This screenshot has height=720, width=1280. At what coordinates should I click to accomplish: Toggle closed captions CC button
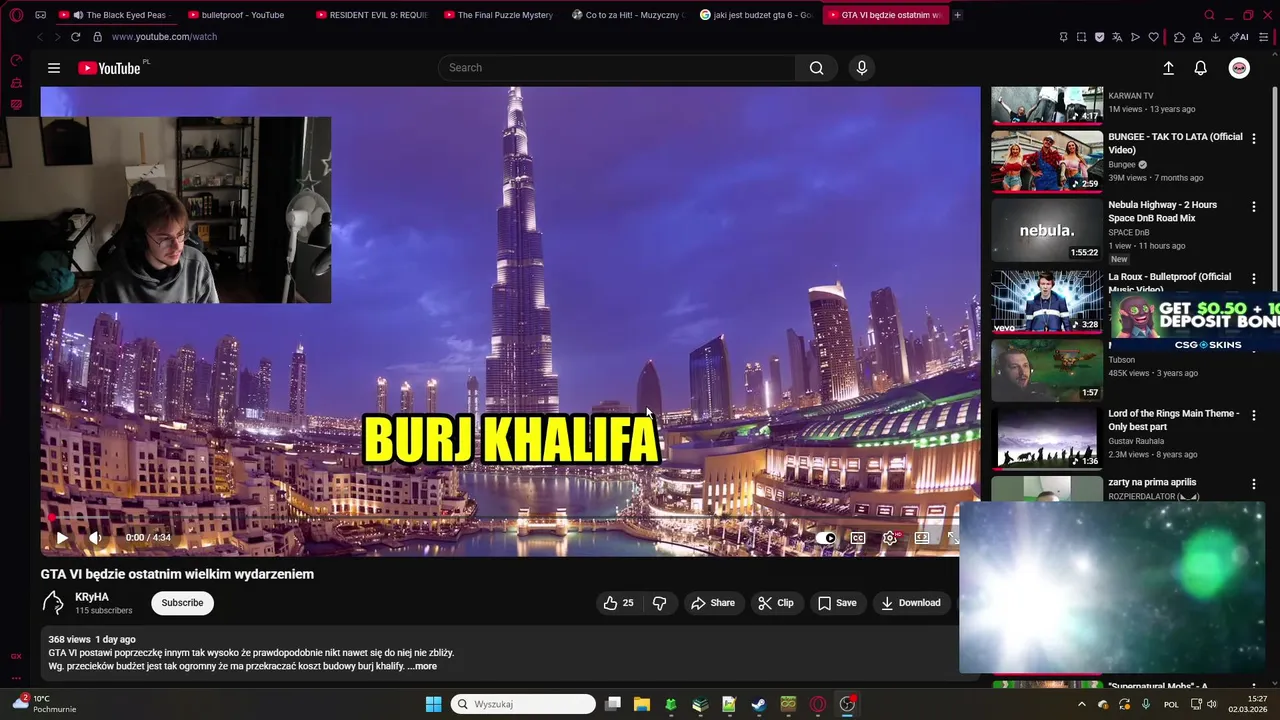tap(858, 538)
